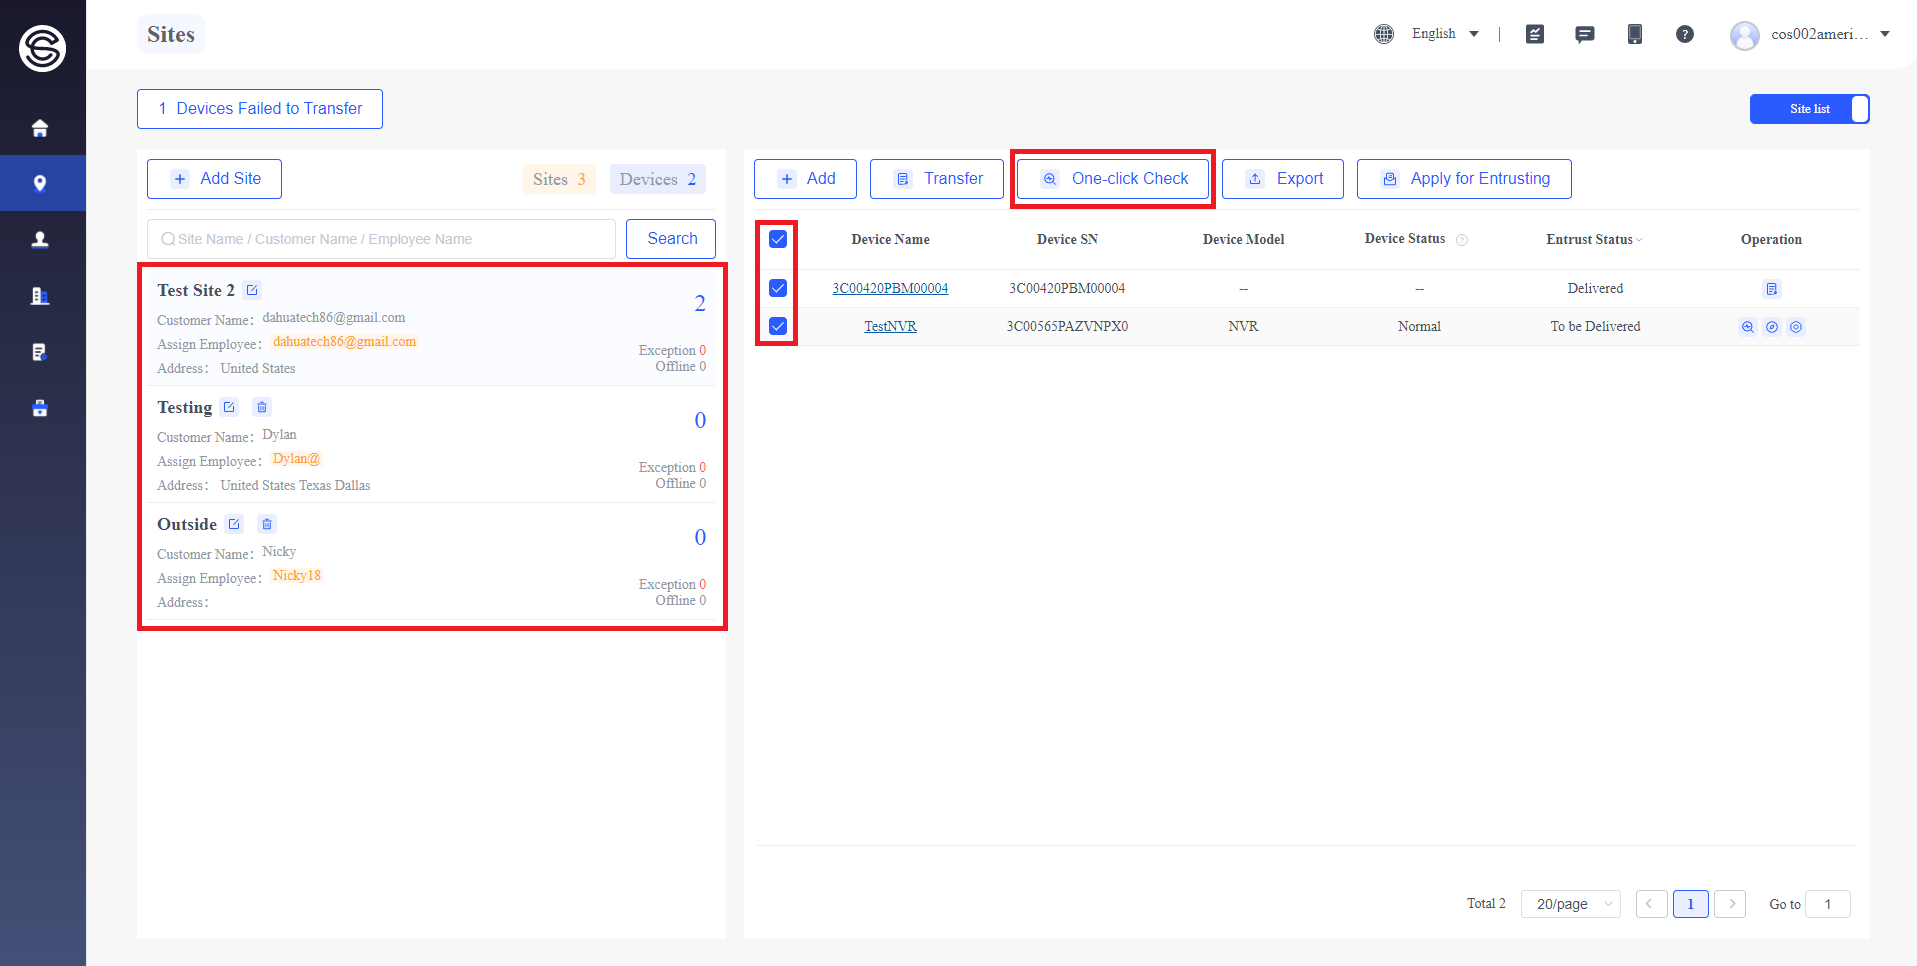Screen dimensions: 1917x966
Task: Click the check magnifier icon for TestNVR
Action: 1748,327
